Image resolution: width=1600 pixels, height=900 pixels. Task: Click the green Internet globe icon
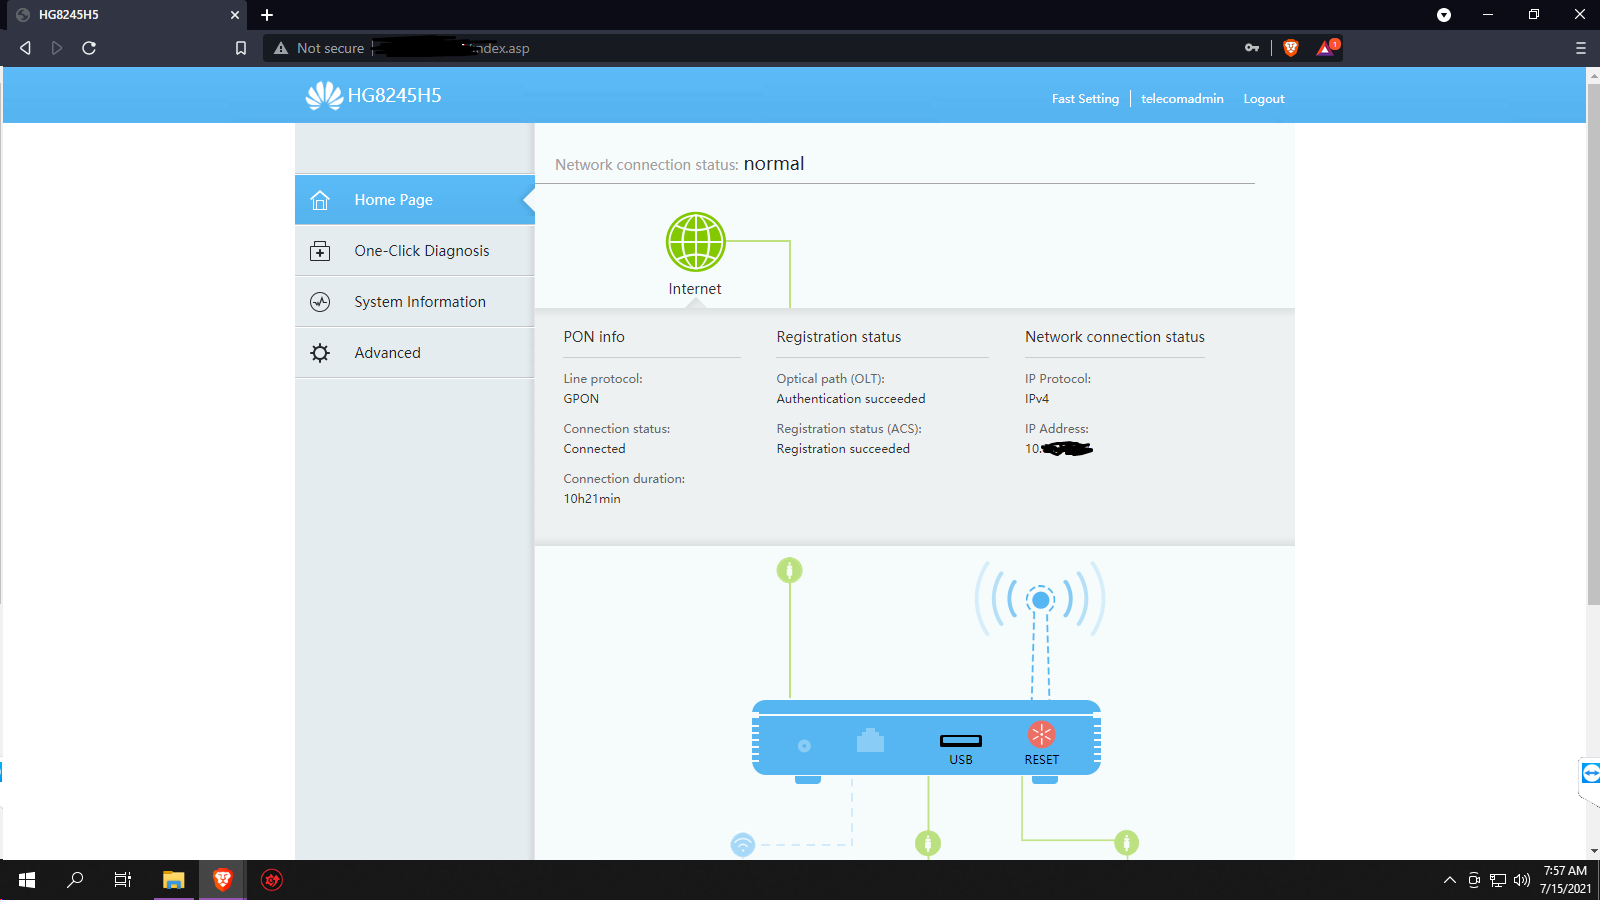(696, 242)
